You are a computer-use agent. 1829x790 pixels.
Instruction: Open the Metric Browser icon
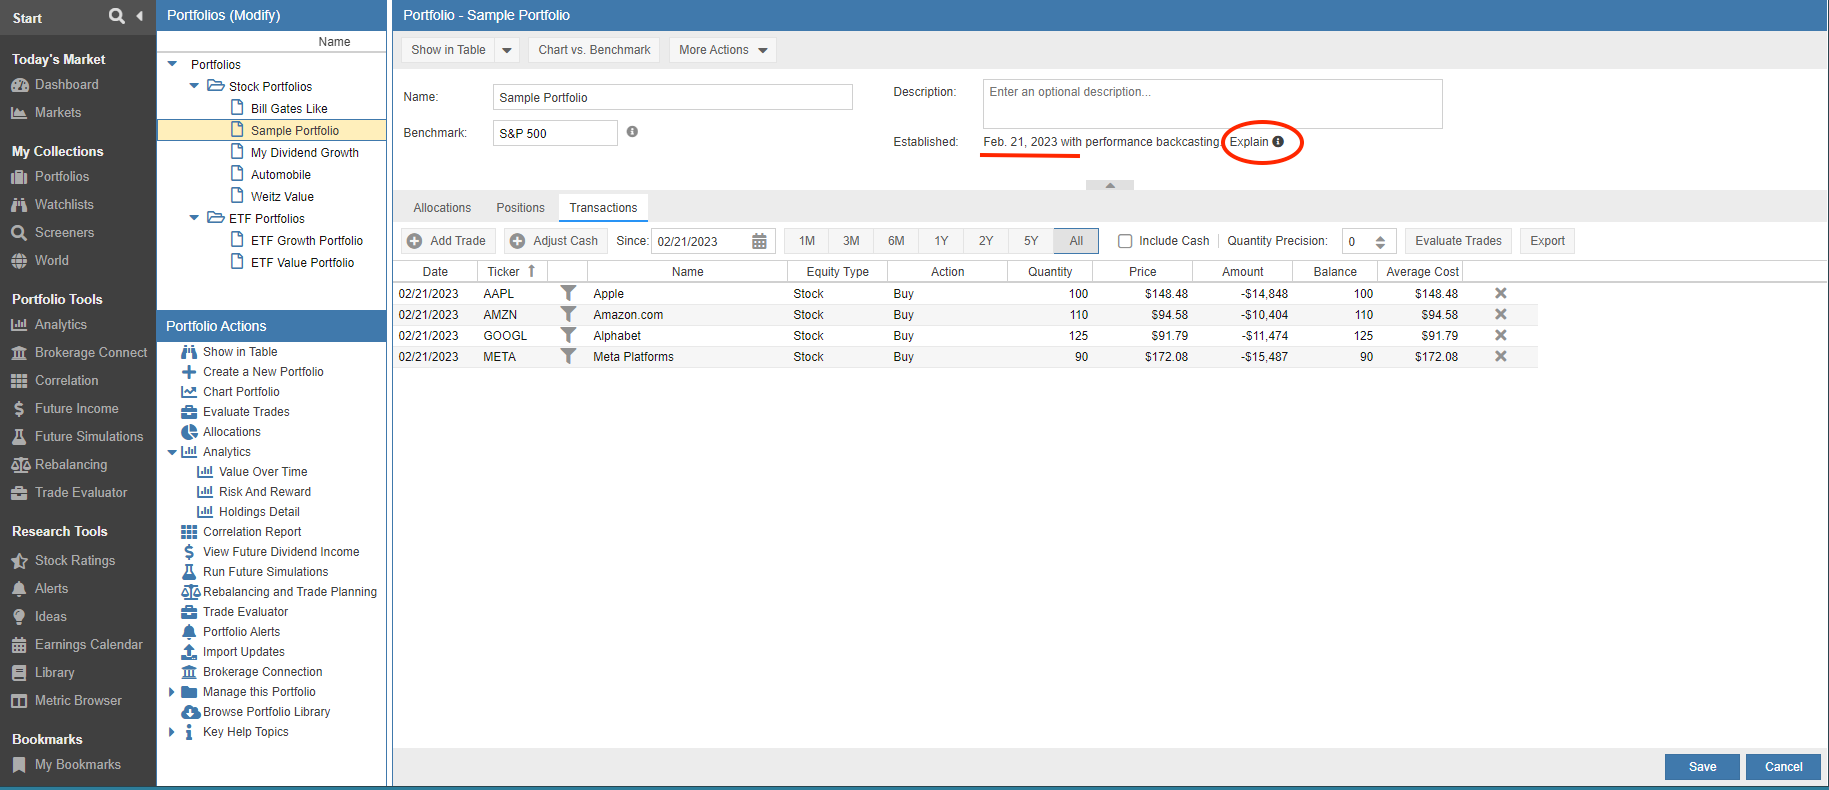point(19,701)
